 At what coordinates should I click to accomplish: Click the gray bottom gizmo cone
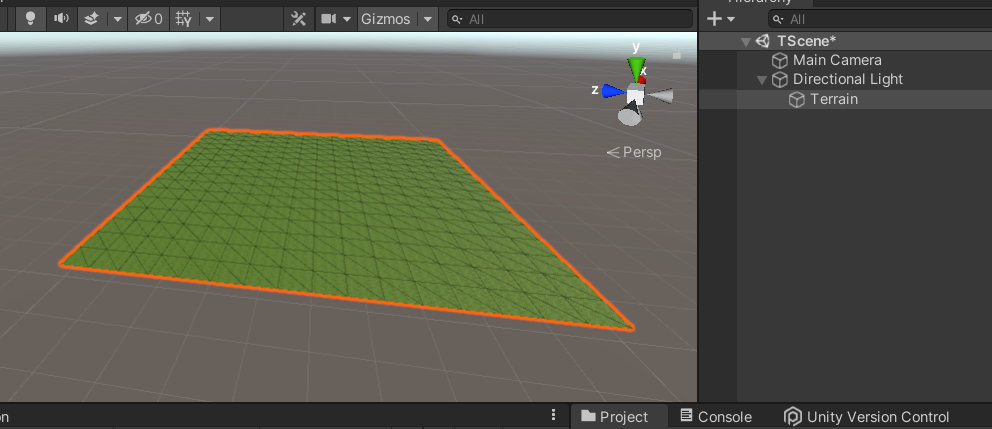click(x=629, y=115)
